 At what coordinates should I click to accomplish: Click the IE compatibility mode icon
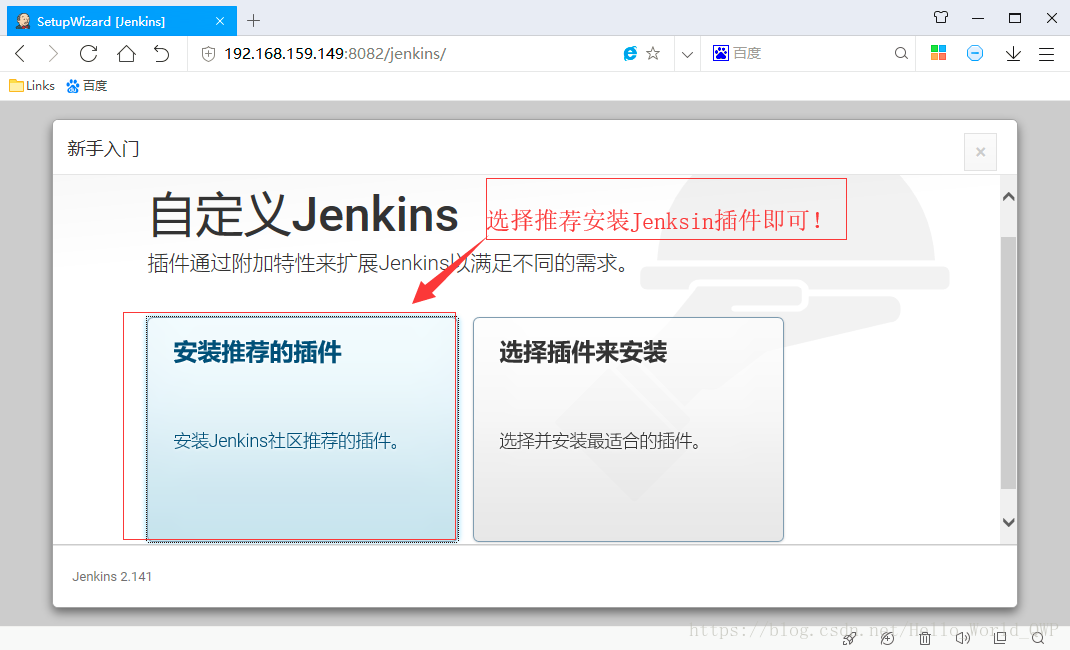coord(631,53)
